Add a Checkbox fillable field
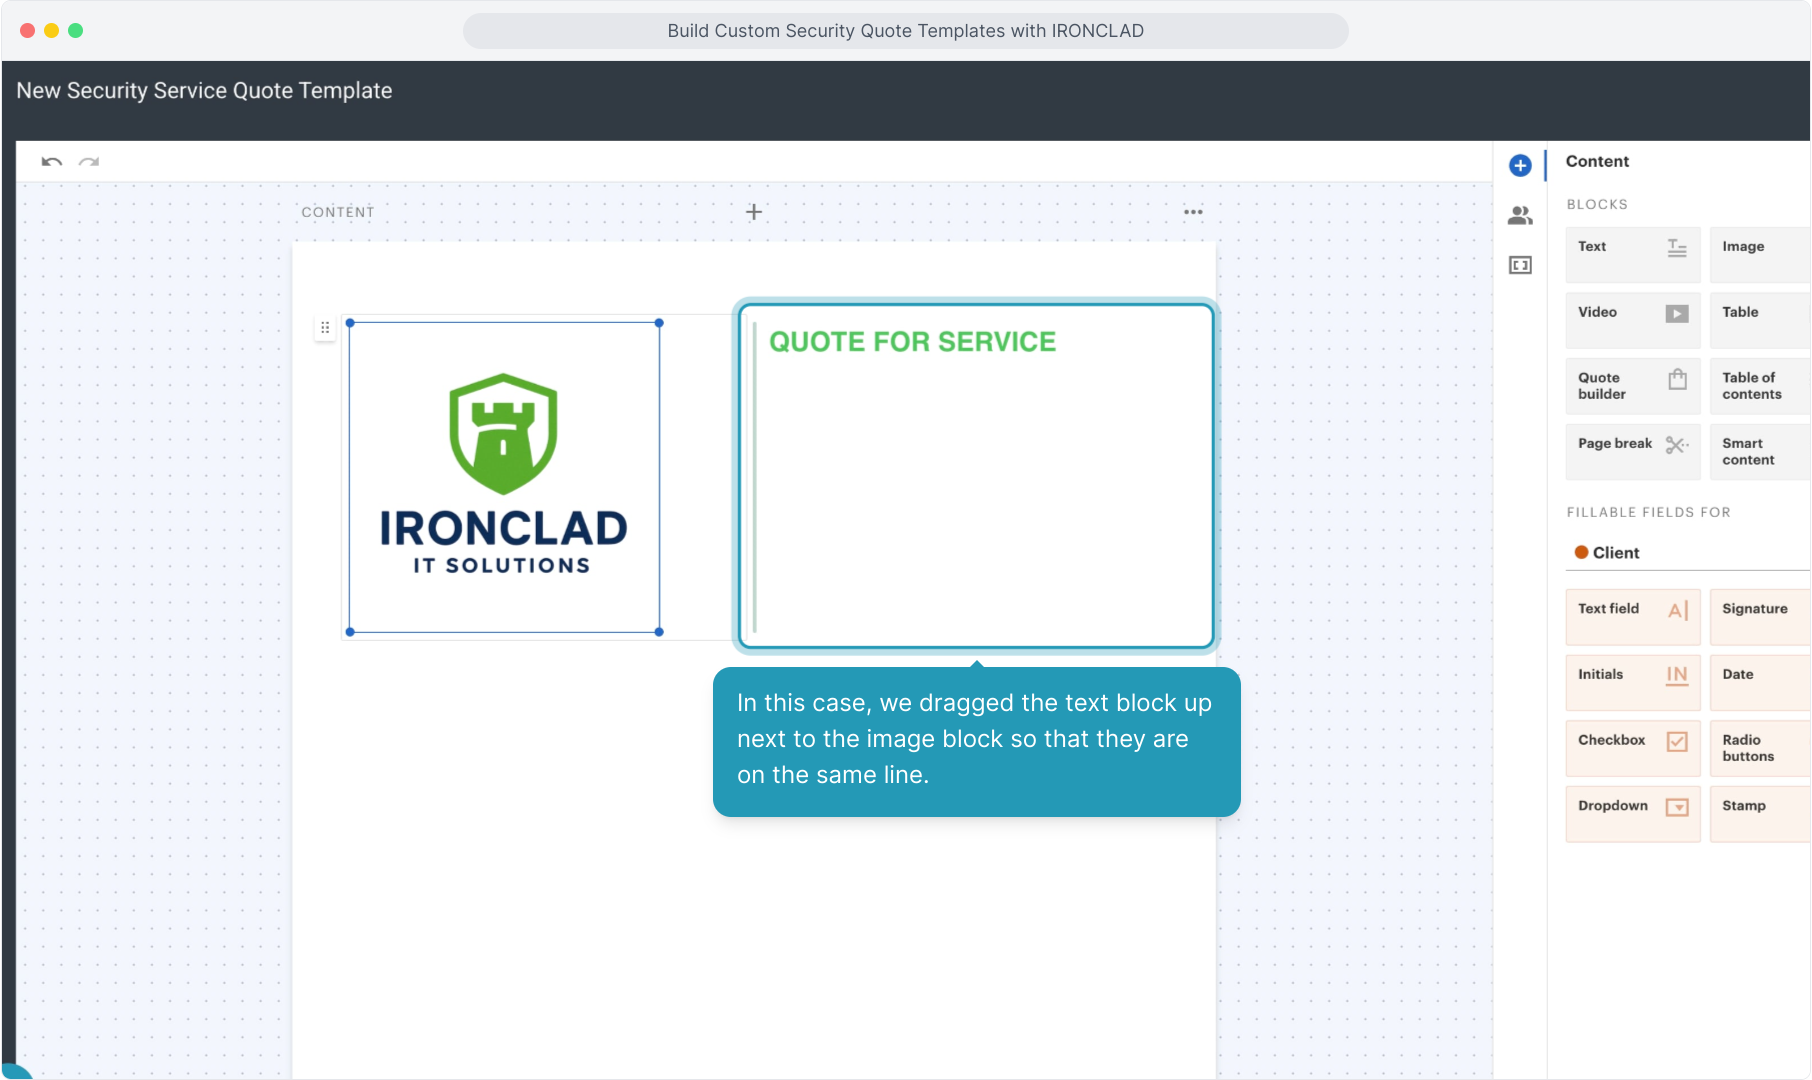 (1632, 748)
